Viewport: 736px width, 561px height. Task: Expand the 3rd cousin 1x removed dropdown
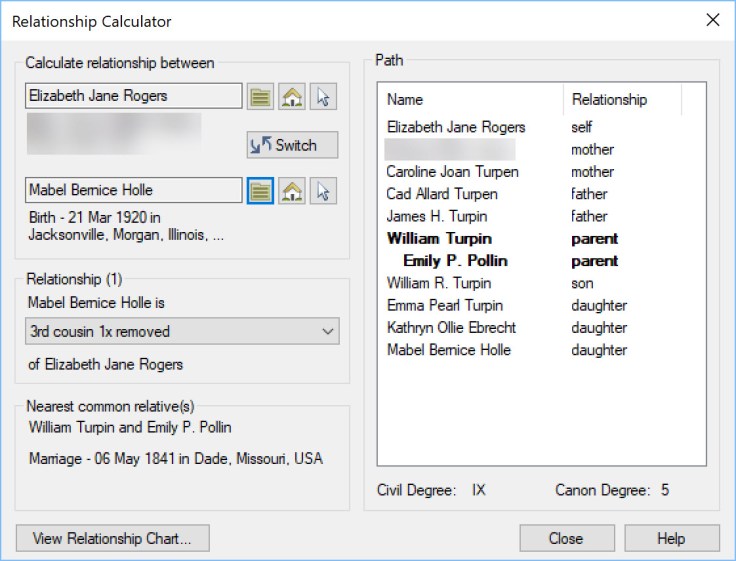(182, 331)
